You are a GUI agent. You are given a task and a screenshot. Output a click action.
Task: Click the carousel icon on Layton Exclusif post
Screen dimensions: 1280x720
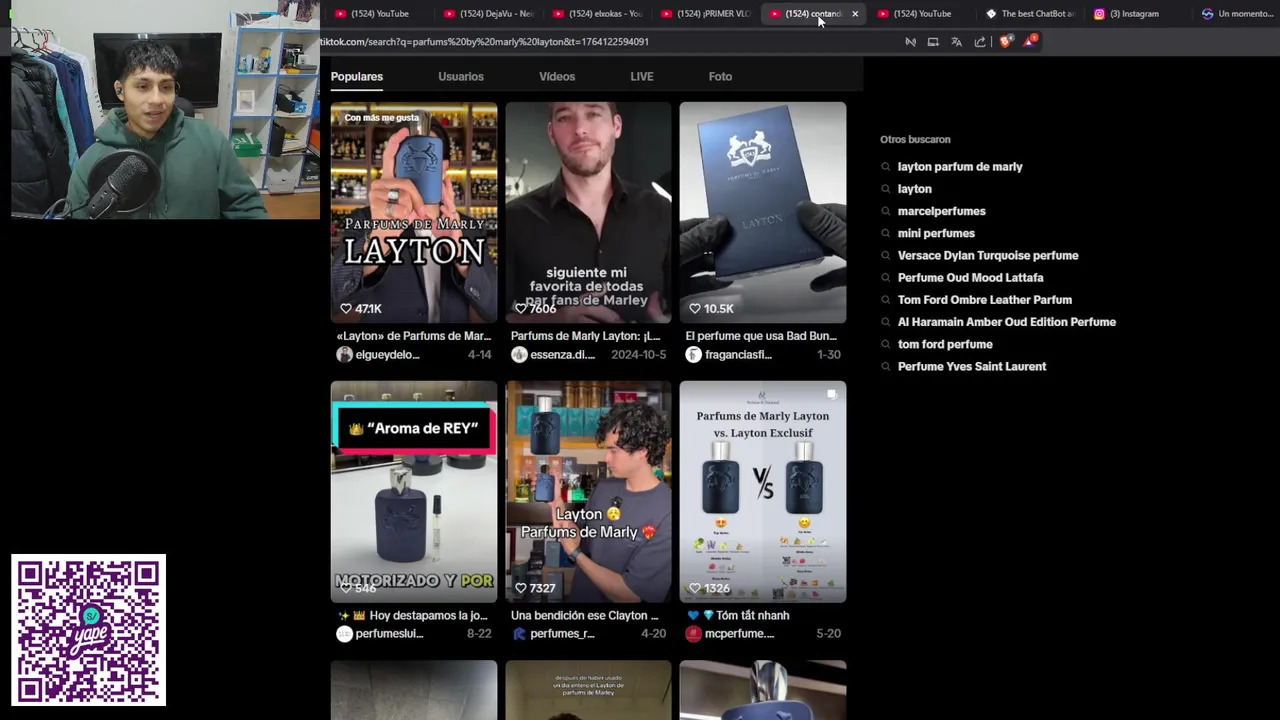832,395
